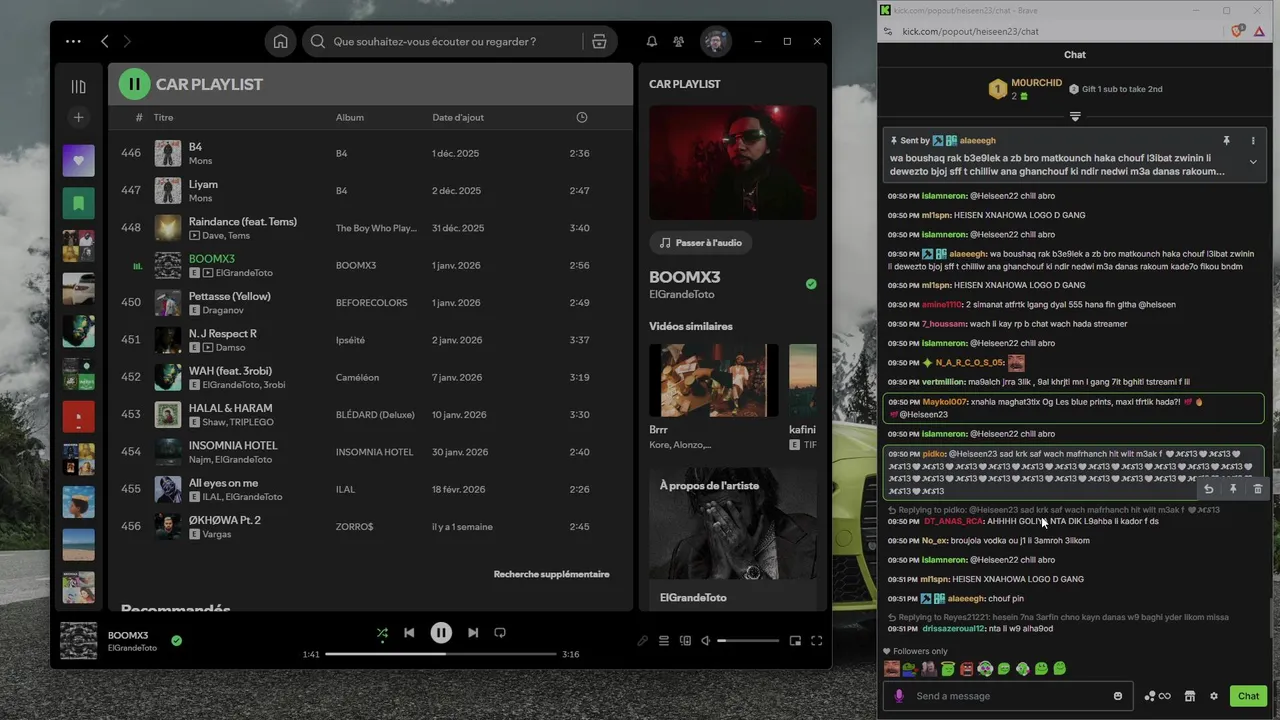Seek within the song progress bar
This screenshot has width=1280, height=720.
[x=441, y=654]
